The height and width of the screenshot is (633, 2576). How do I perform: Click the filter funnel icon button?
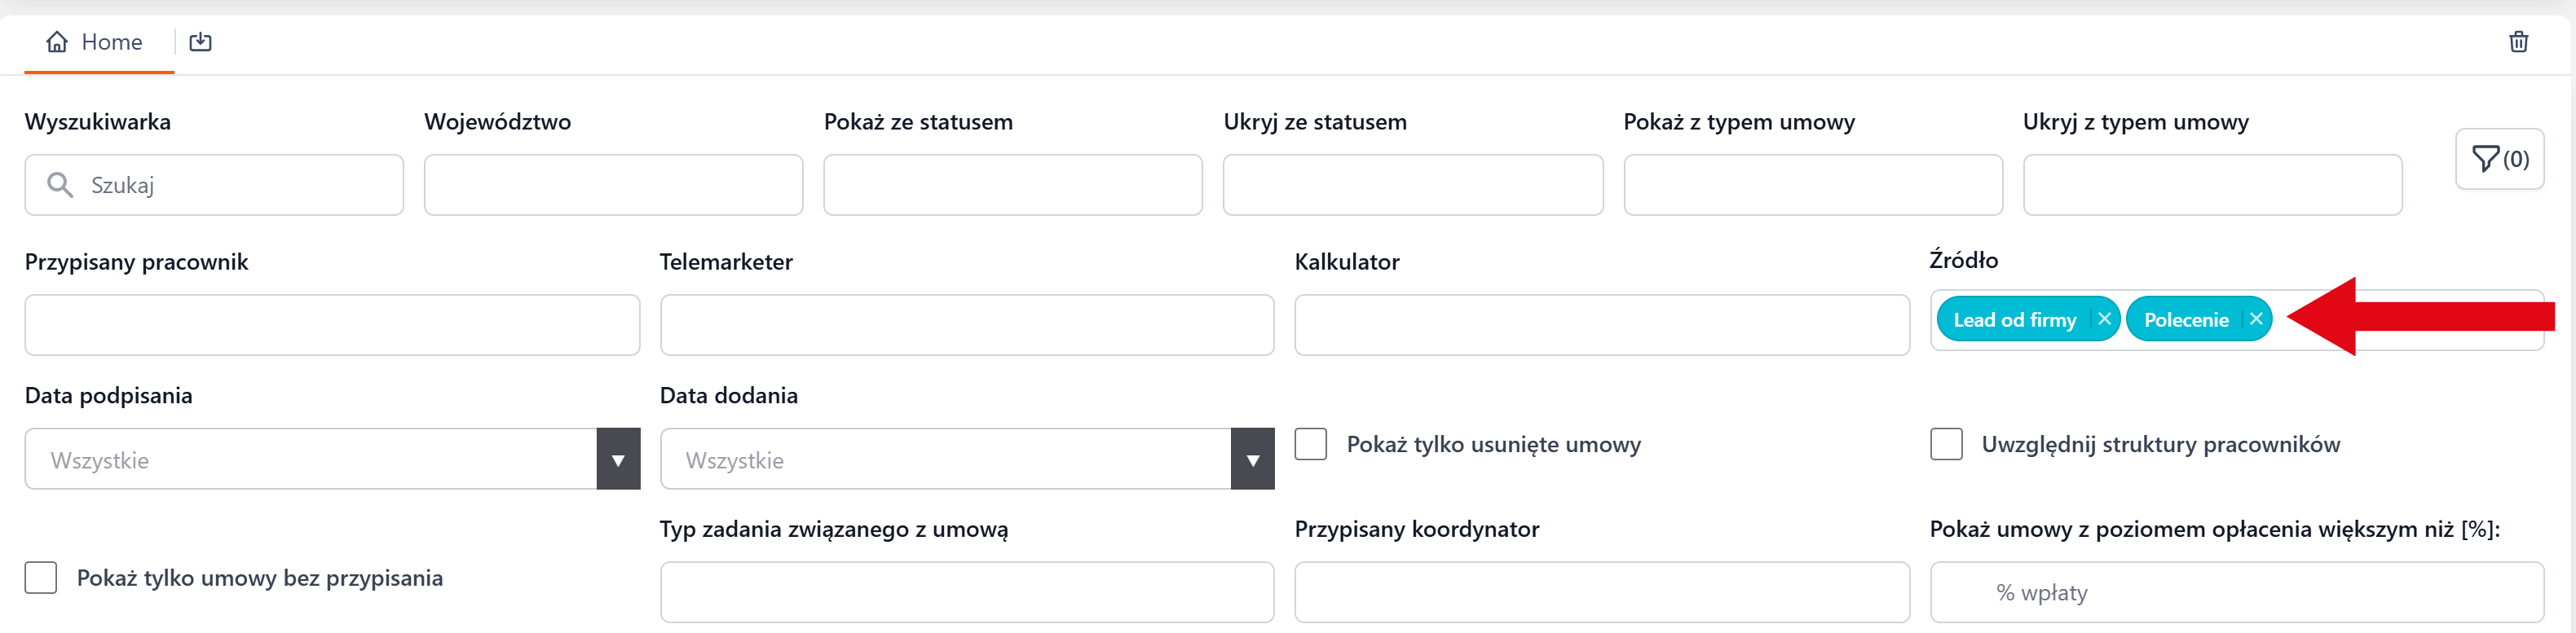[x=2498, y=159]
